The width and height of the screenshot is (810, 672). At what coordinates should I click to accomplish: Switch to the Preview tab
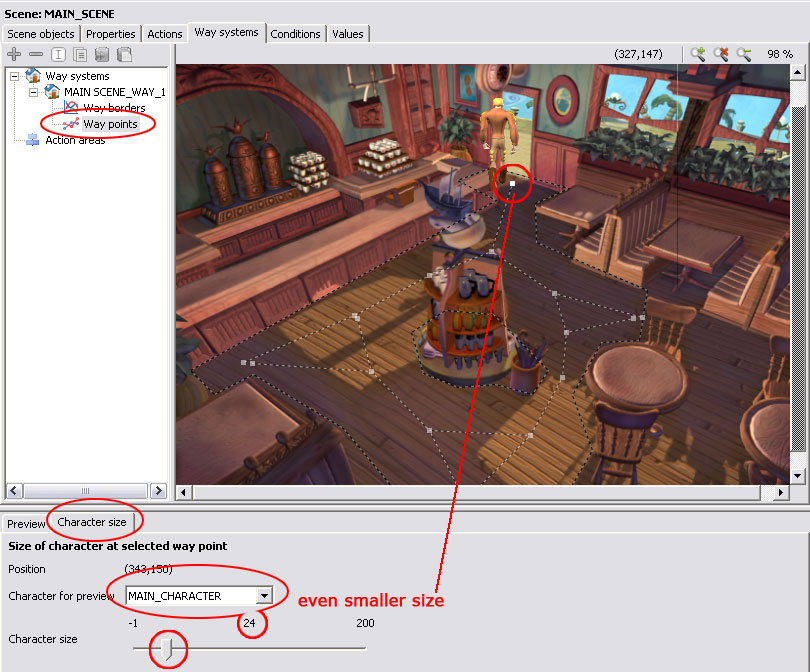[x=26, y=524]
